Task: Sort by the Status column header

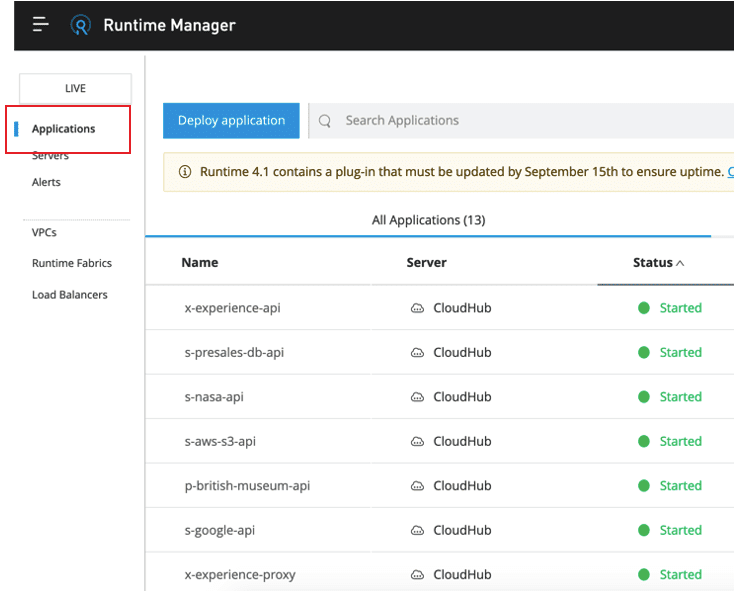Action: pos(653,262)
